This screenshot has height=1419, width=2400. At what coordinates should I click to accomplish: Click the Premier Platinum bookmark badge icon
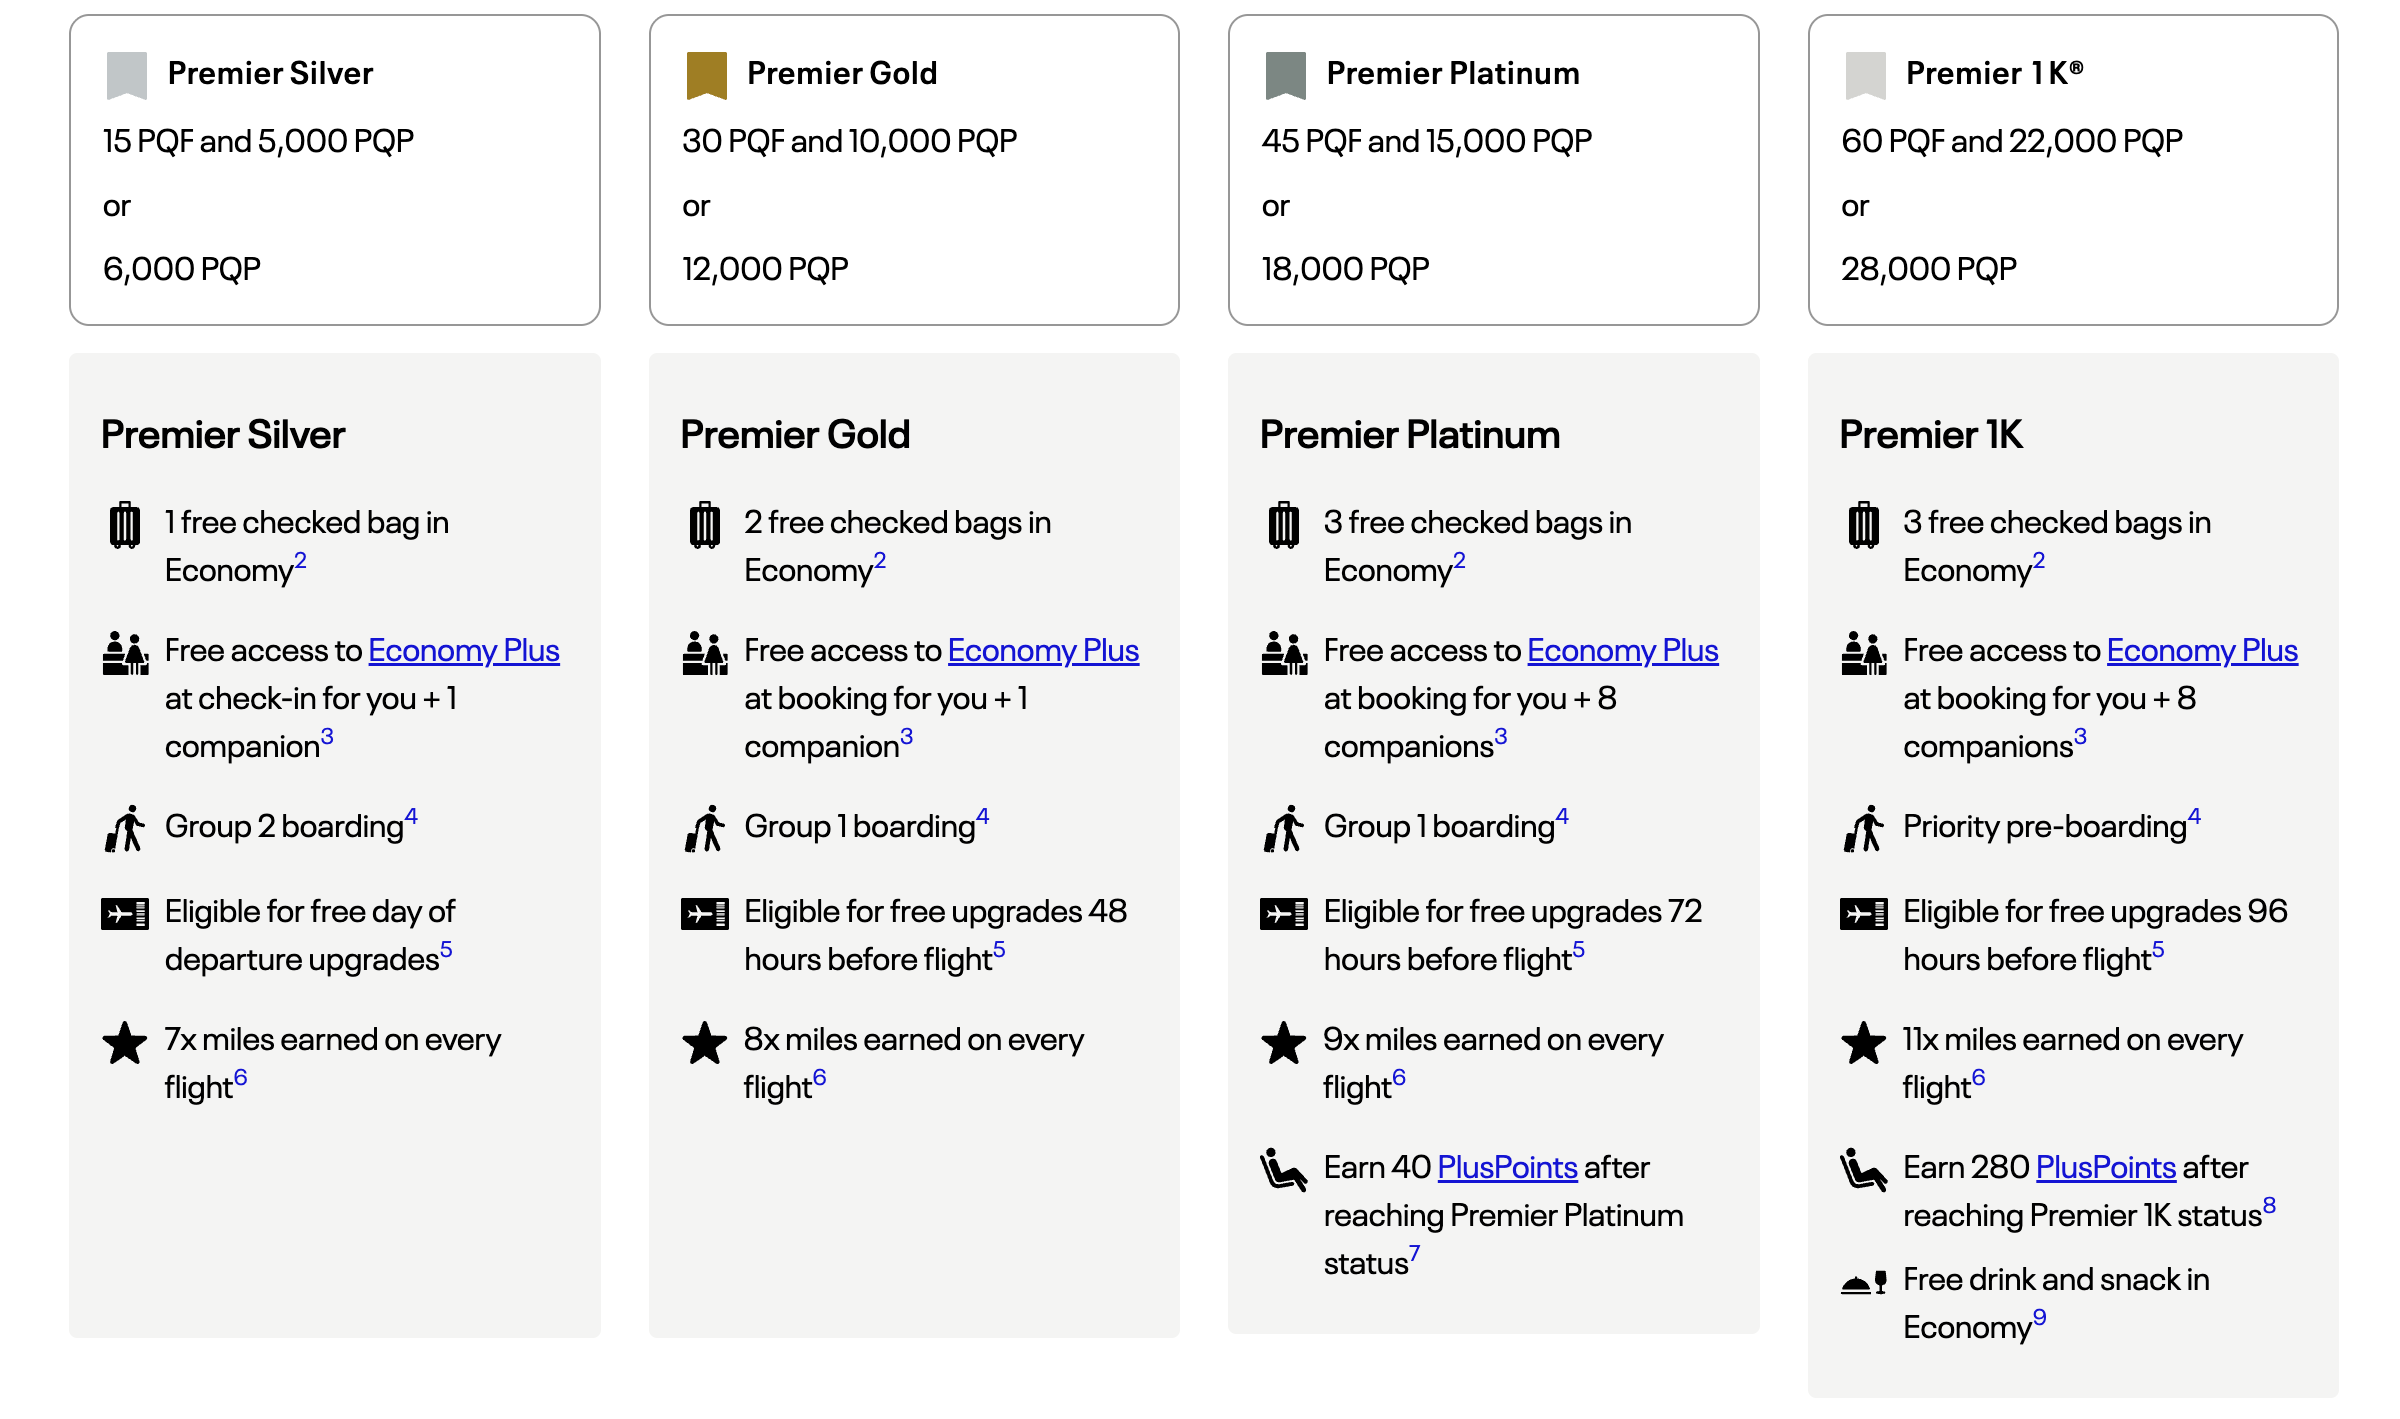(1285, 75)
